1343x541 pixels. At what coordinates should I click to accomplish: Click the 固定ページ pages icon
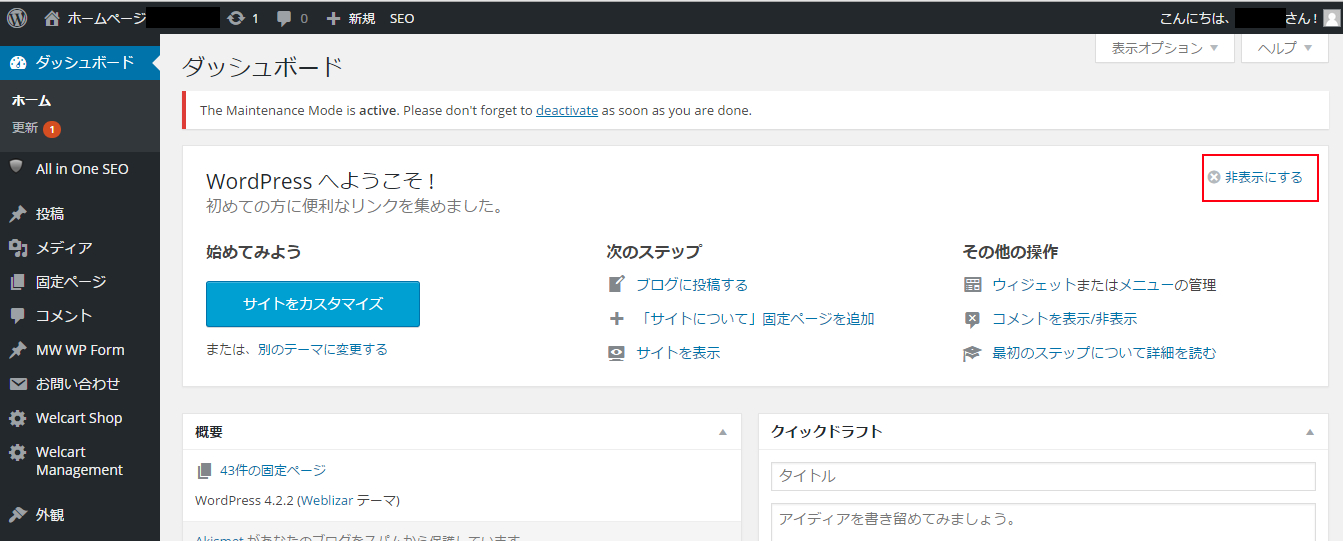point(18,282)
